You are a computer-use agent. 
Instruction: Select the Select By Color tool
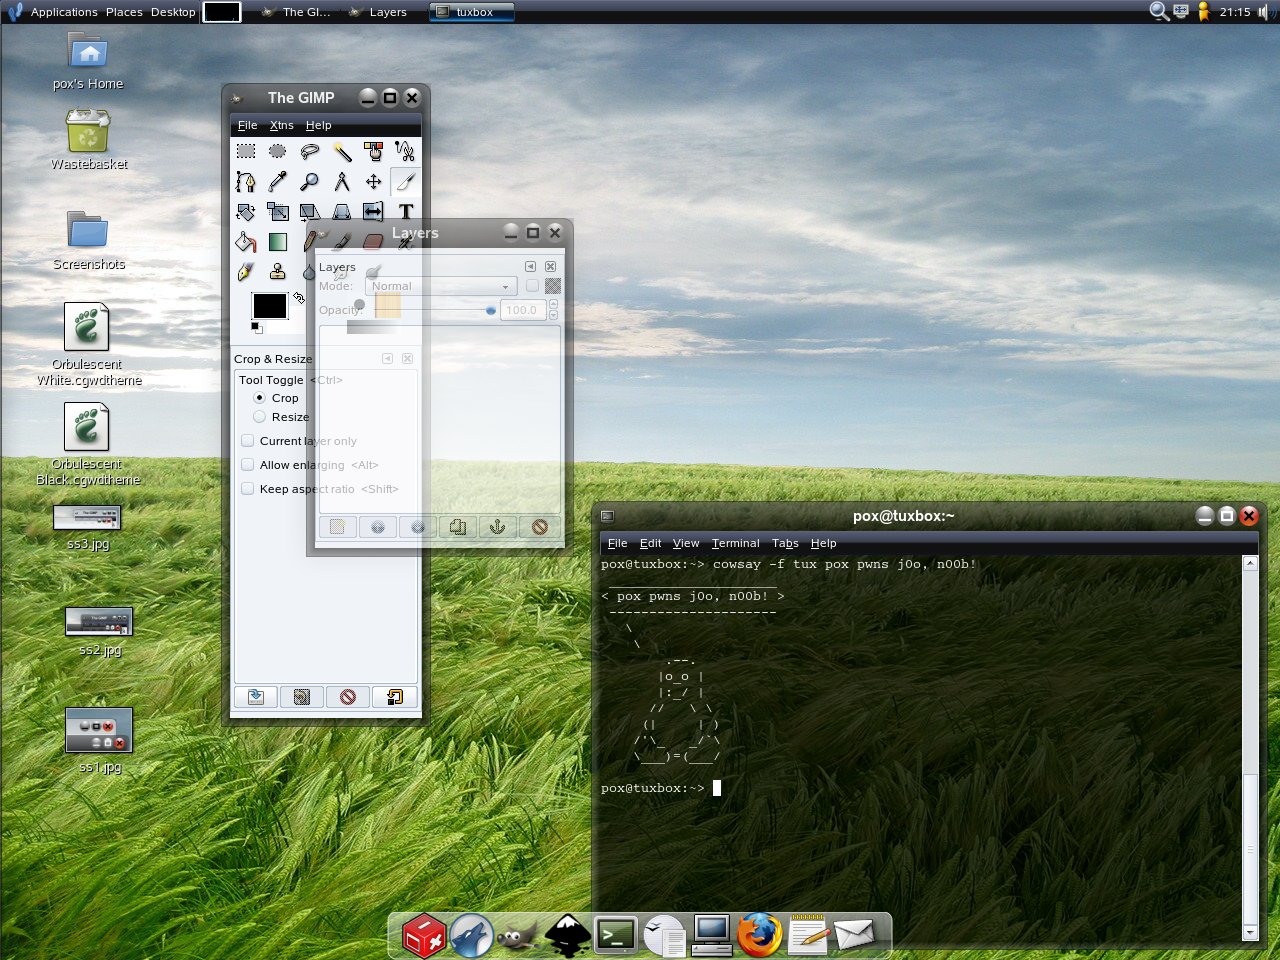point(373,151)
